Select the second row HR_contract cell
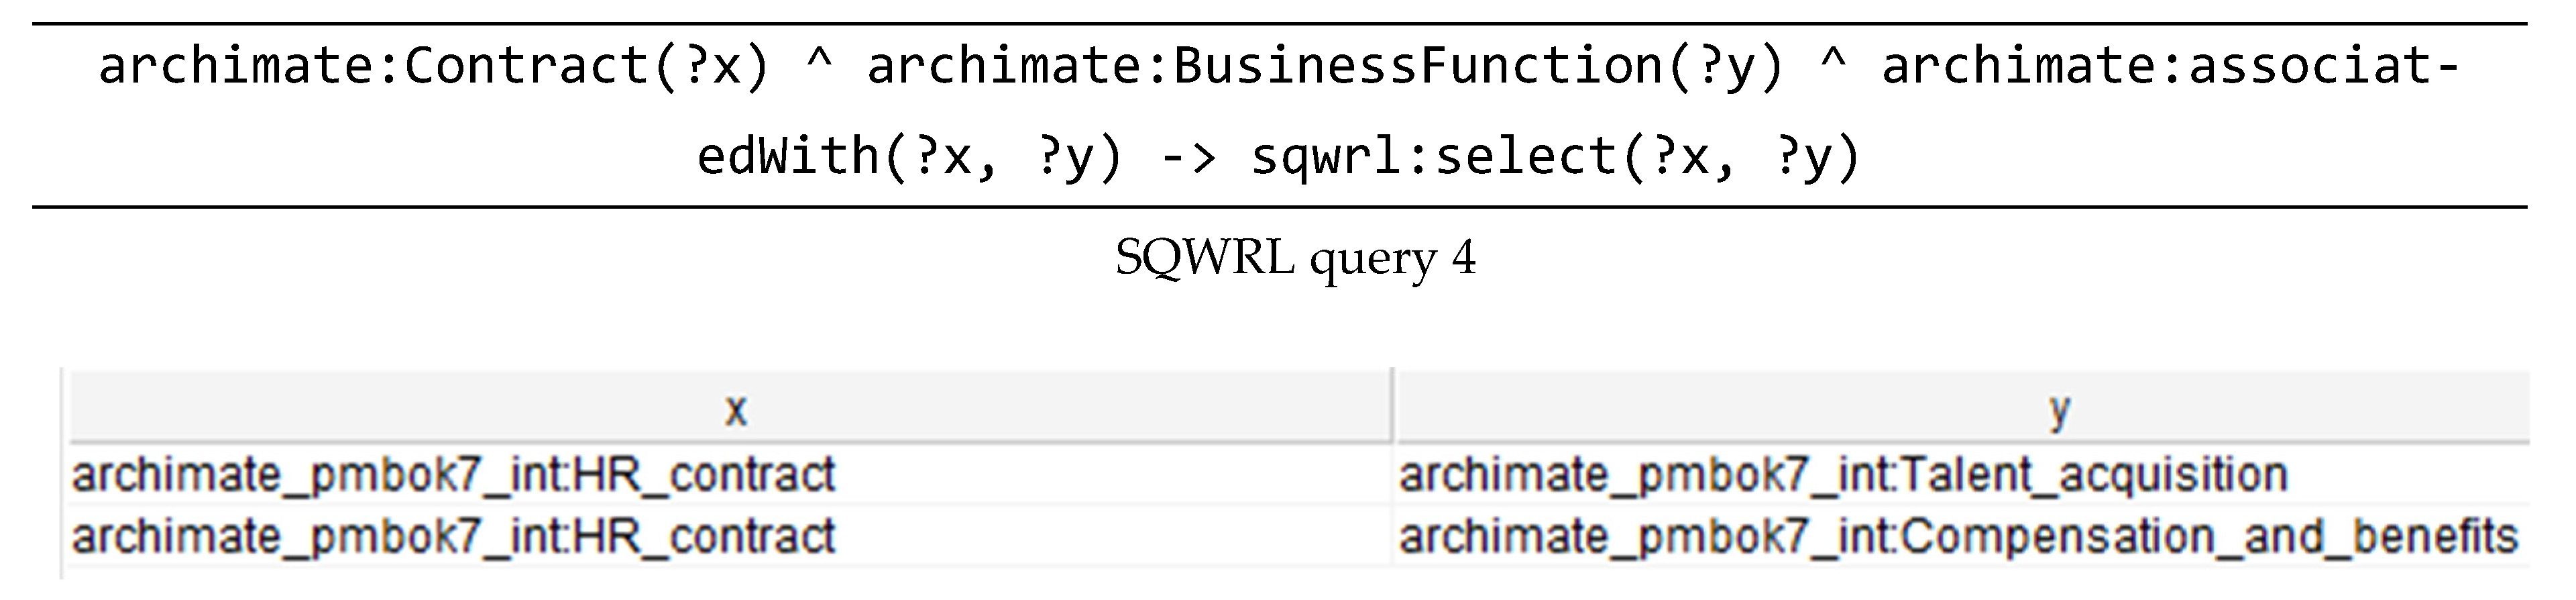Viewport: 2576px width, 600px height. coord(453,537)
